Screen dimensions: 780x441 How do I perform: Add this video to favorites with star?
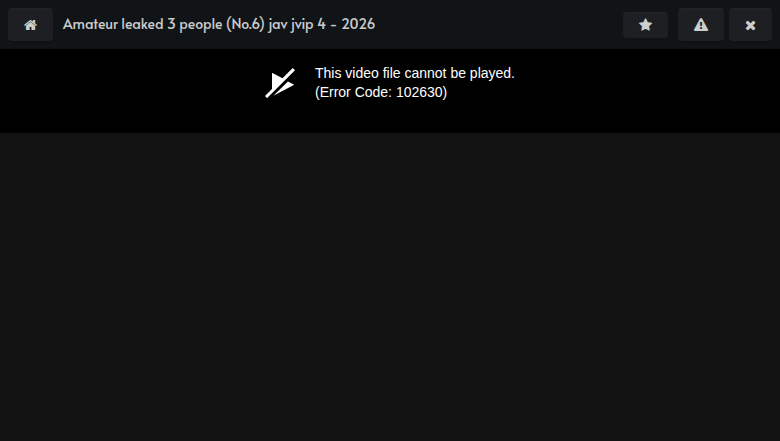coord(645,25)
